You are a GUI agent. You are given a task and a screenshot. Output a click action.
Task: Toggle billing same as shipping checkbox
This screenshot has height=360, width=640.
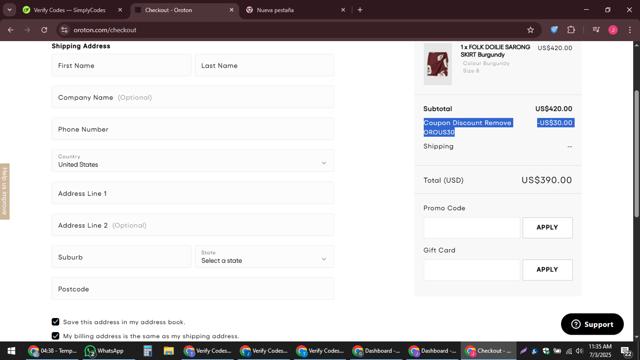(56, 336)
